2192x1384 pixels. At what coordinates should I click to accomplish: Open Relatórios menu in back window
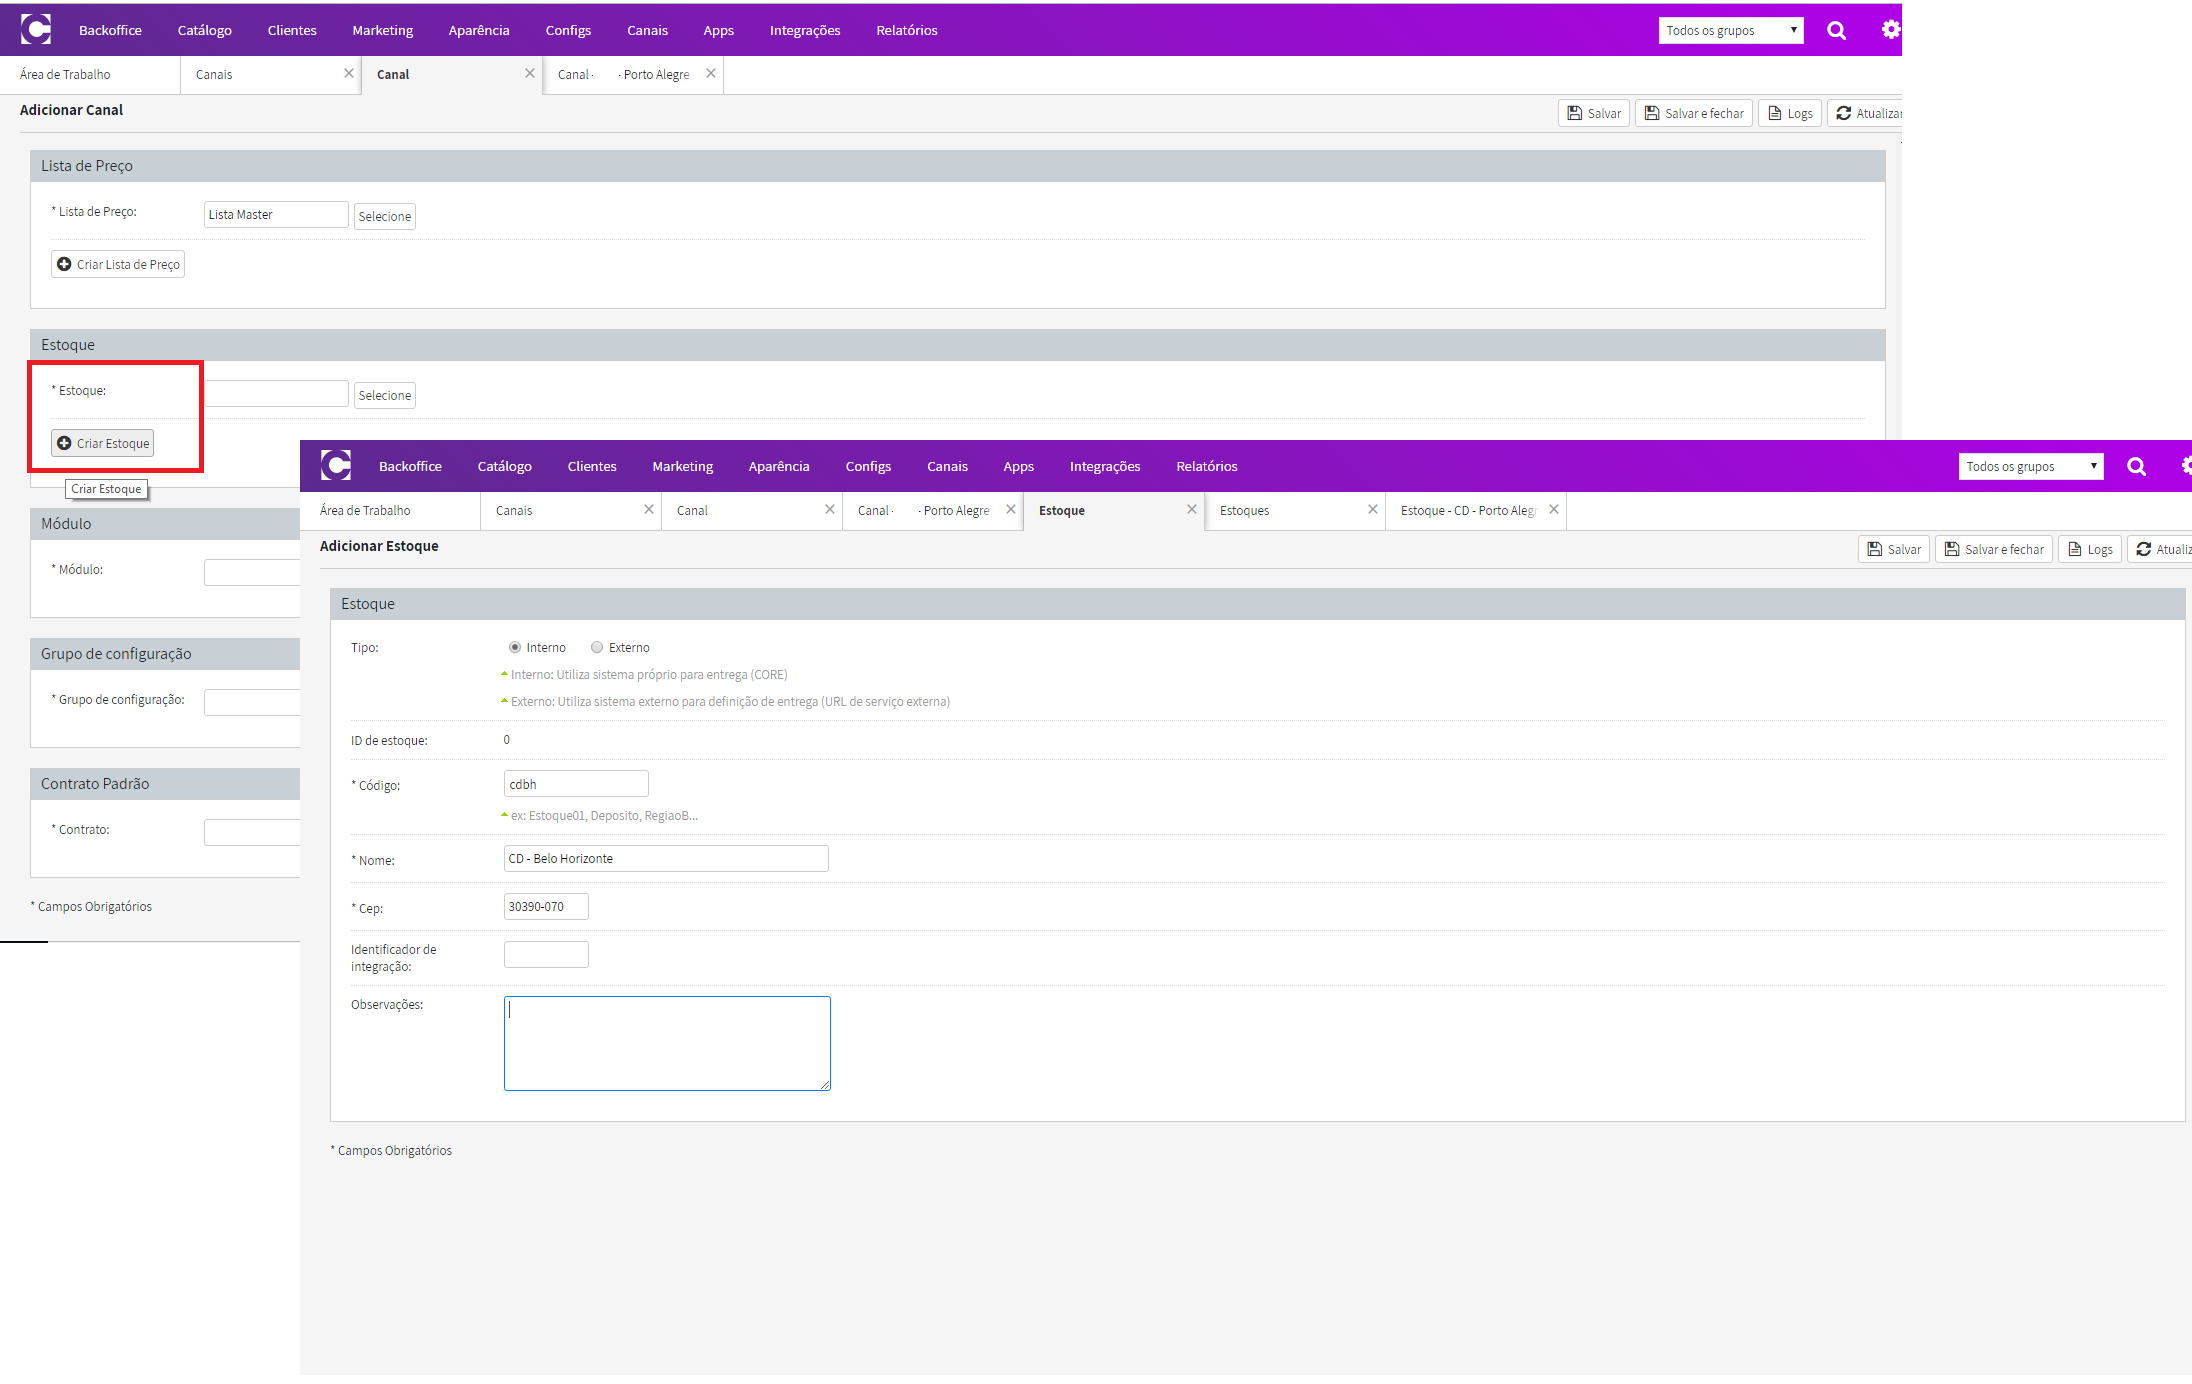pyautogui.click(x=907, y=30)
